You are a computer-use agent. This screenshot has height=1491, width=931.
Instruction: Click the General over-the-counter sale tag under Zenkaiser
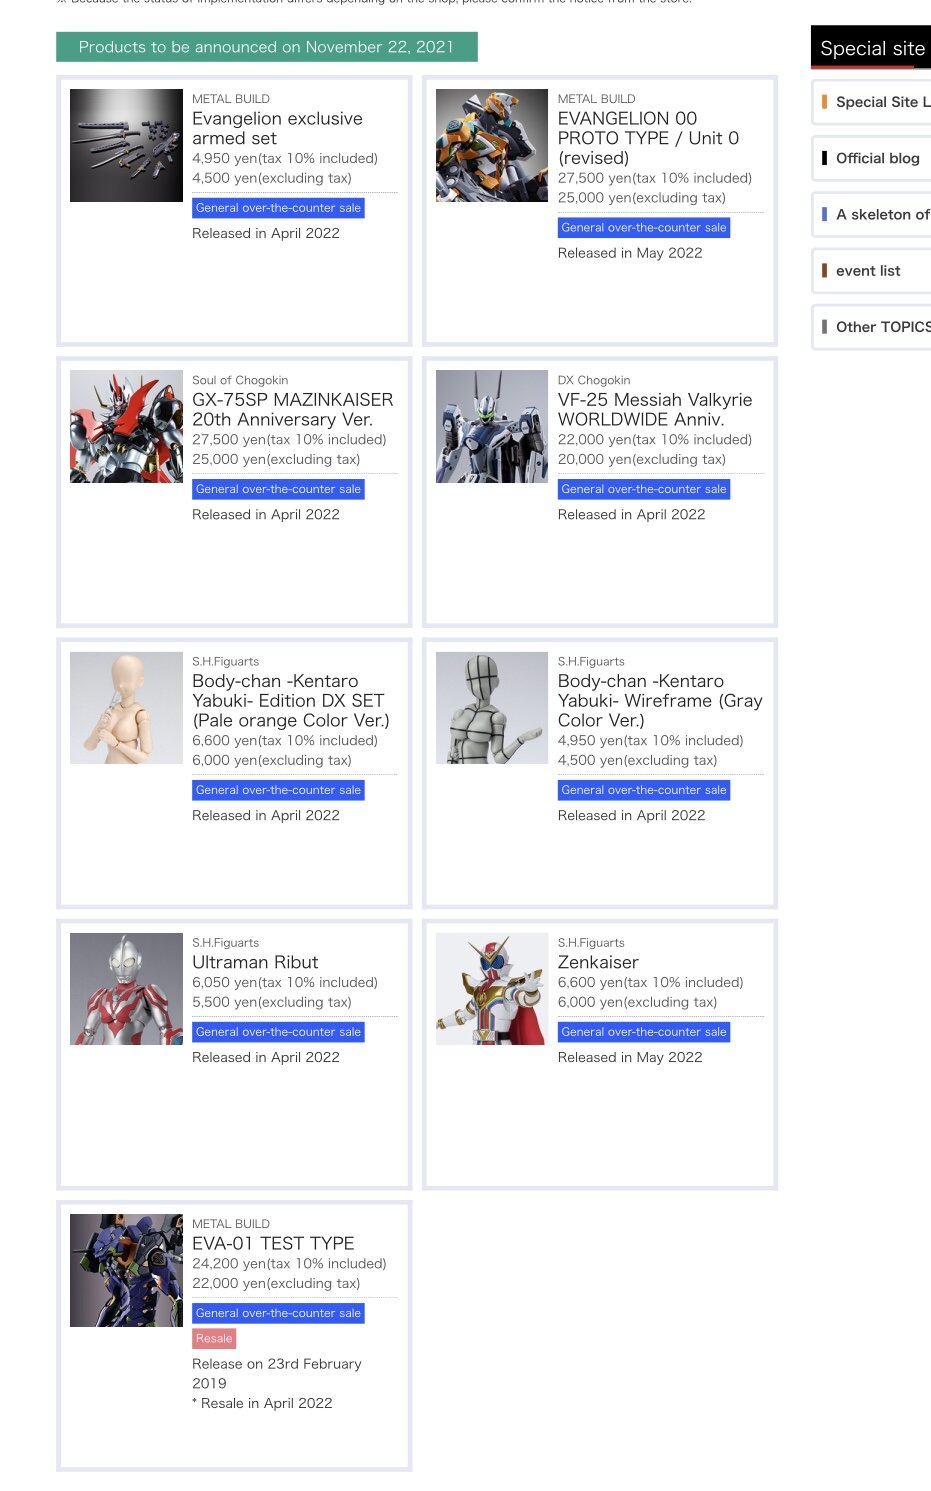(x=644, y=1032)
